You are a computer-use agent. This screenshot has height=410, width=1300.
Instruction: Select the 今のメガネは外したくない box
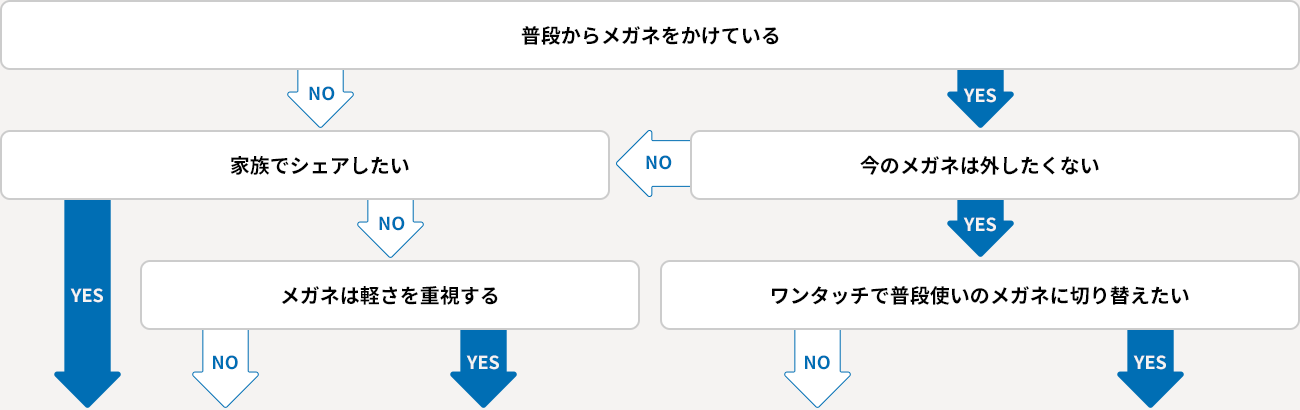coord(980,165)
